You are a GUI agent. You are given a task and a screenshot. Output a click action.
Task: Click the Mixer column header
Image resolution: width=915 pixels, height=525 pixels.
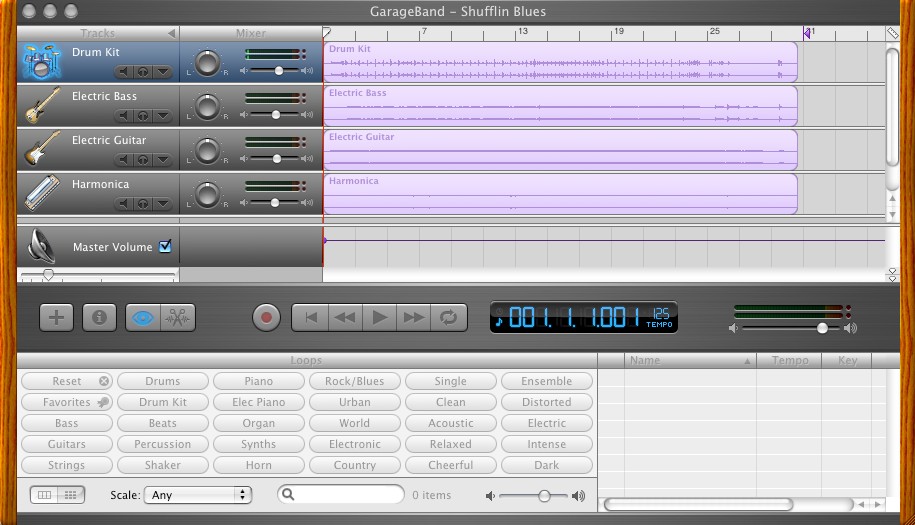tap(251, 33)
